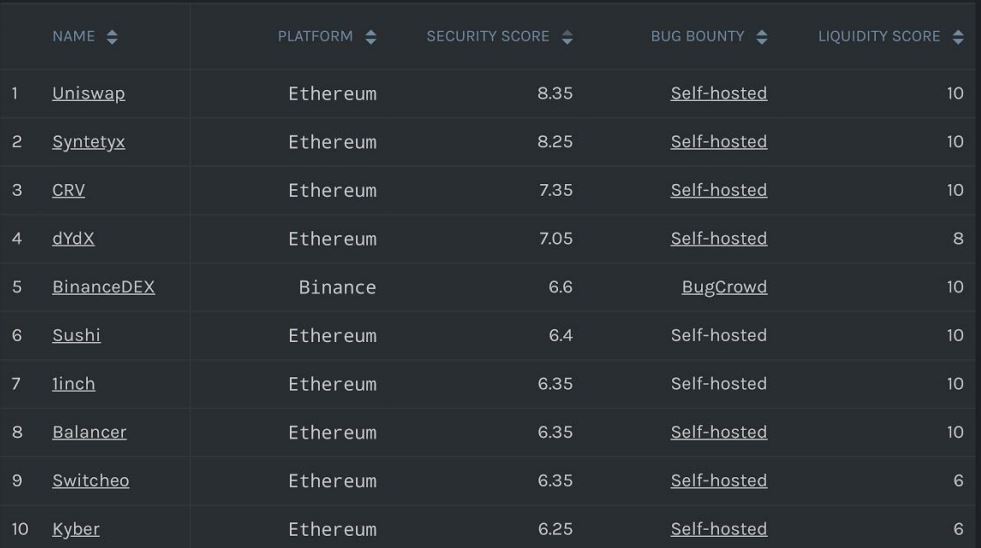The image size is (981, 548).
Task: Click the LIQUIDITY SCORE header label
Action: tap(879, 36)
